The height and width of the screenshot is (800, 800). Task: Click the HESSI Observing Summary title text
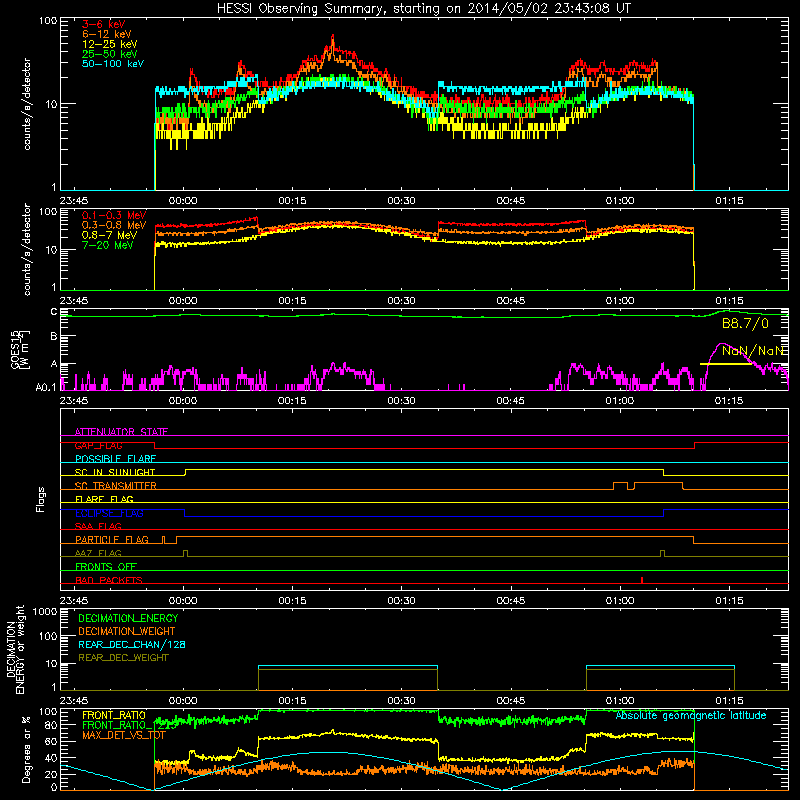pyautogui.click(x=423, y=8)
